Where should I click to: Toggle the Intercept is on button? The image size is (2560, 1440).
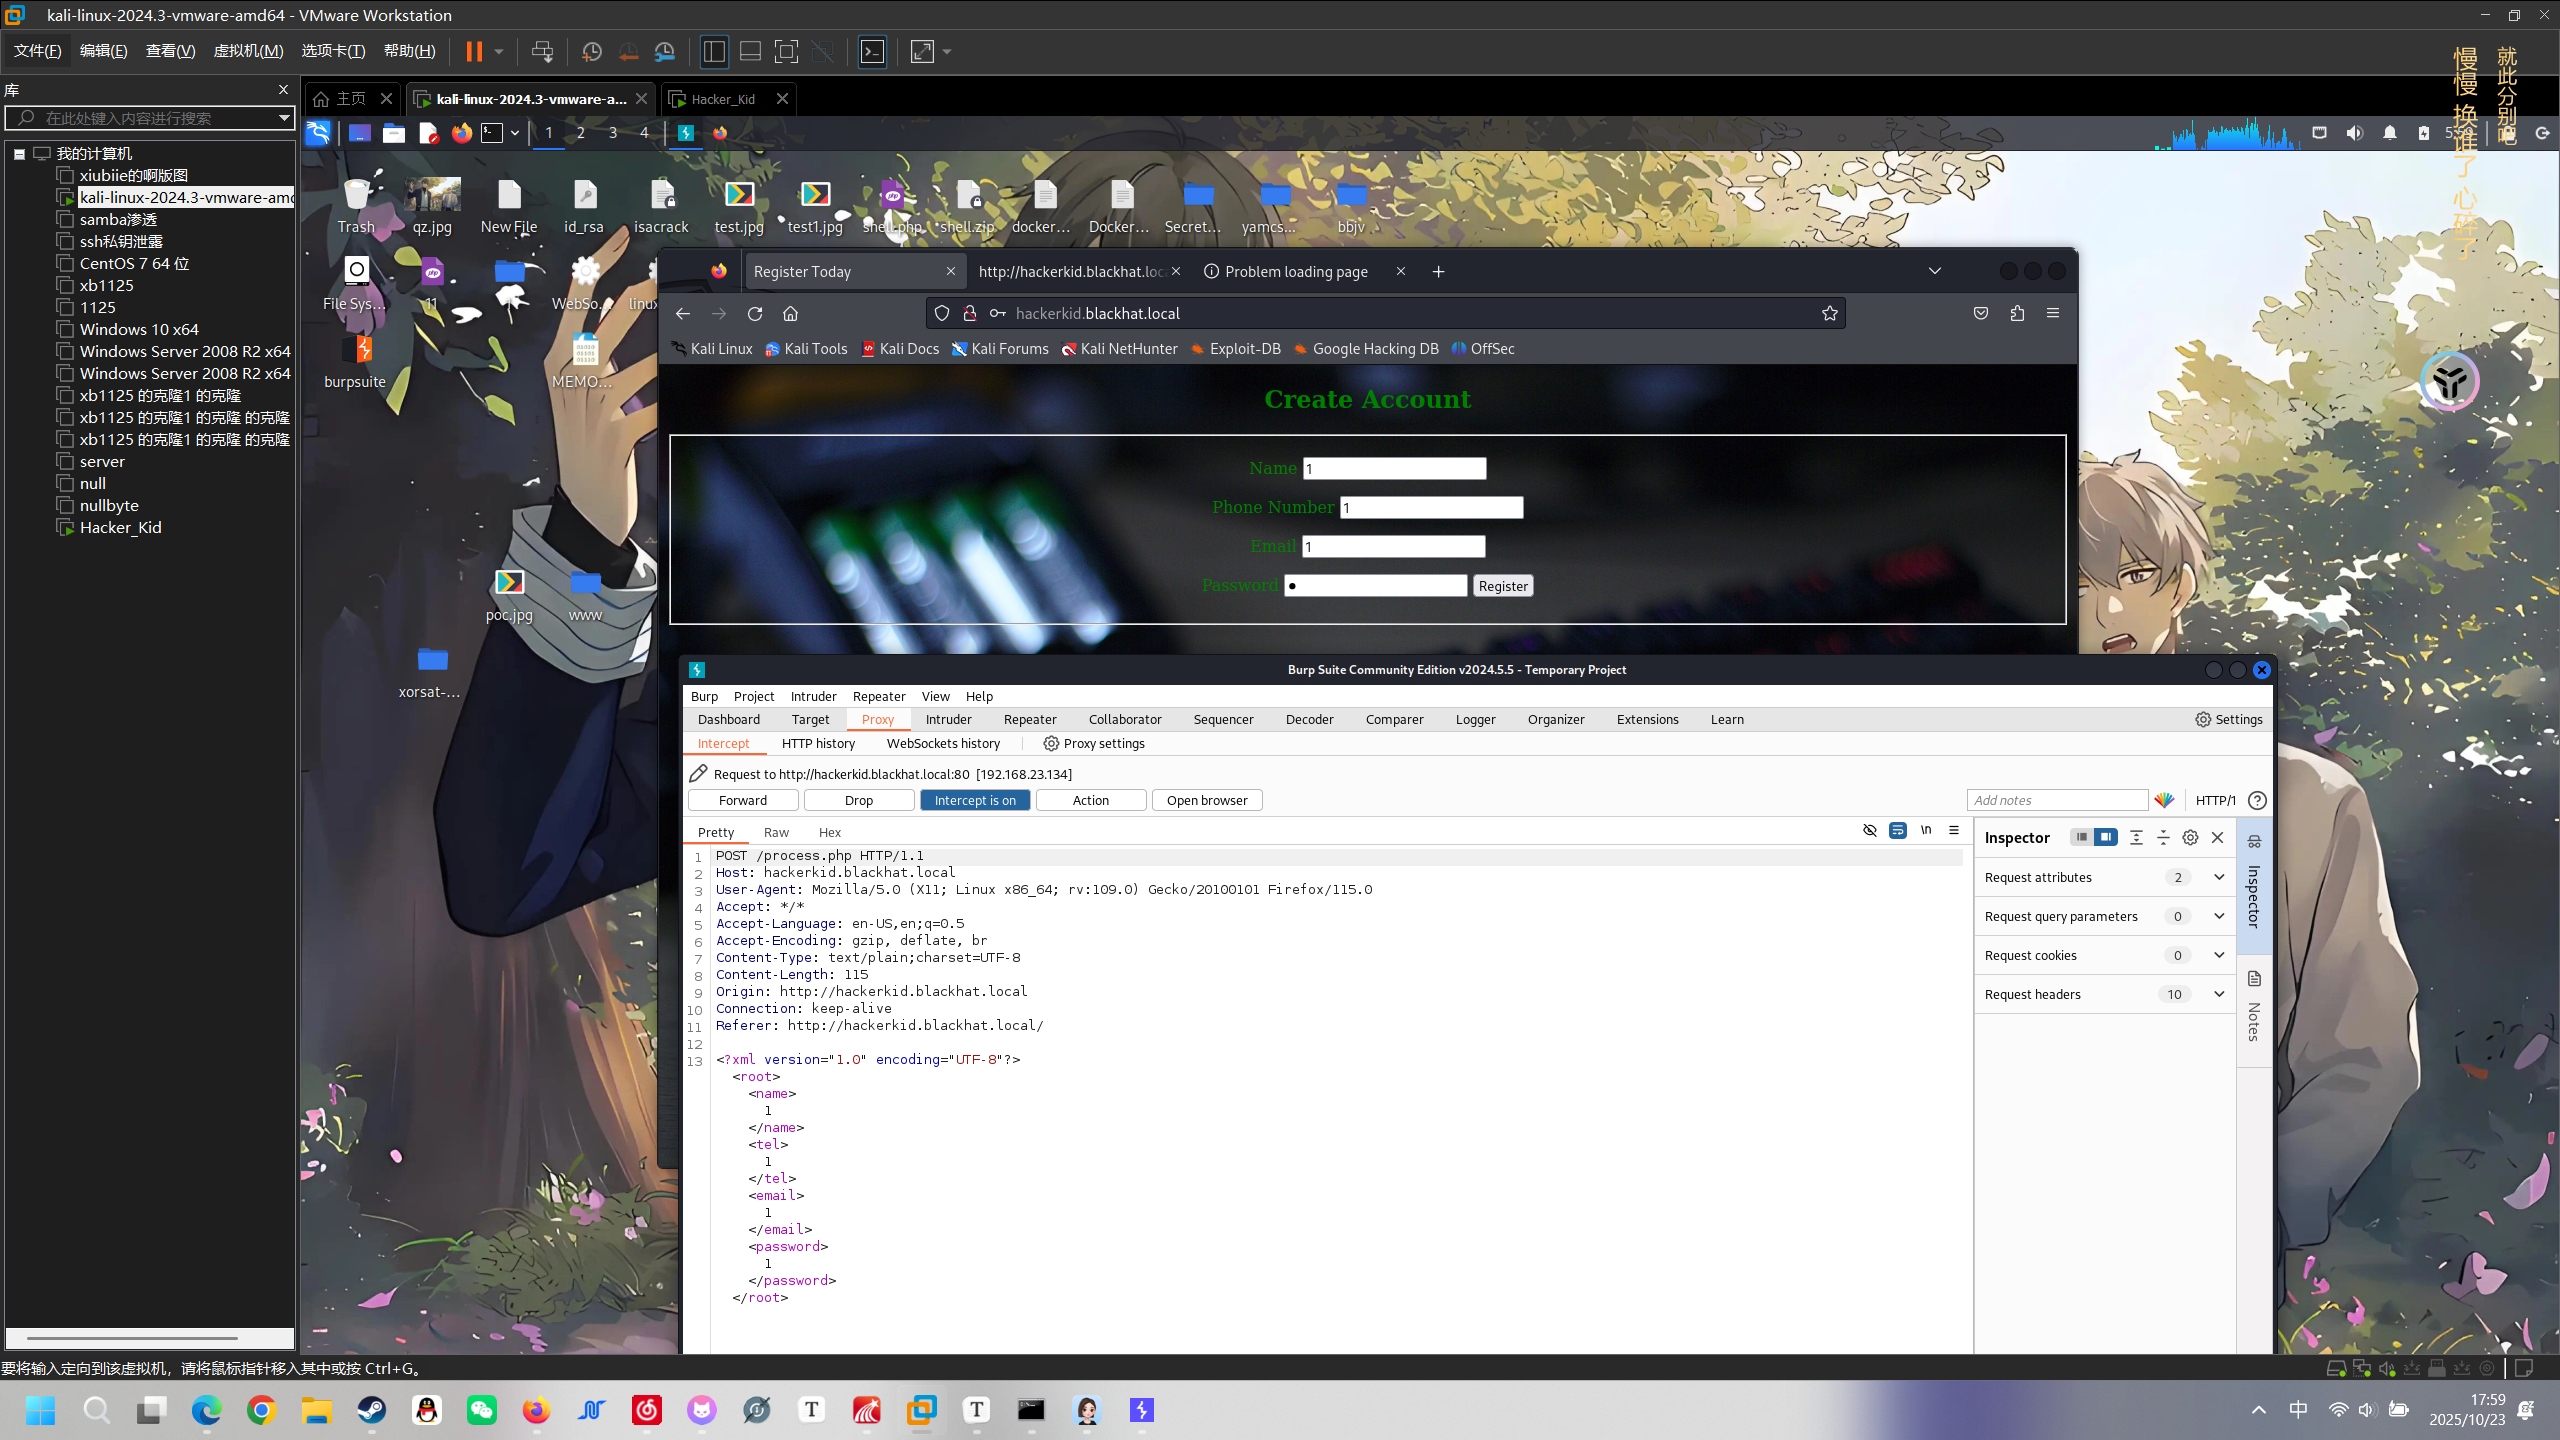[x=974, y=800]
